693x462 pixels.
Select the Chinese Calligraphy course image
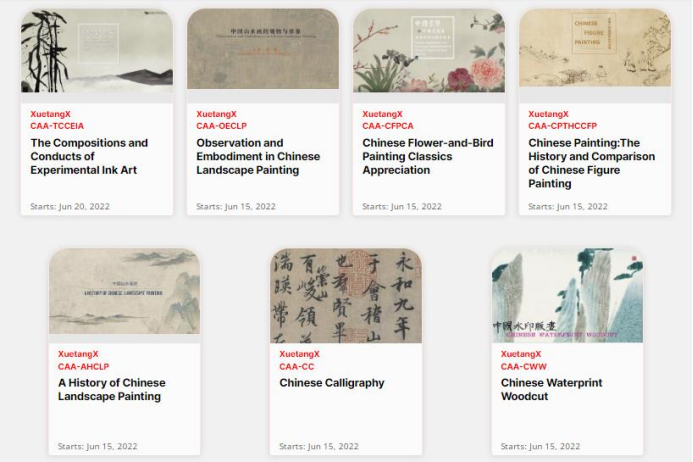coord(346,295)
